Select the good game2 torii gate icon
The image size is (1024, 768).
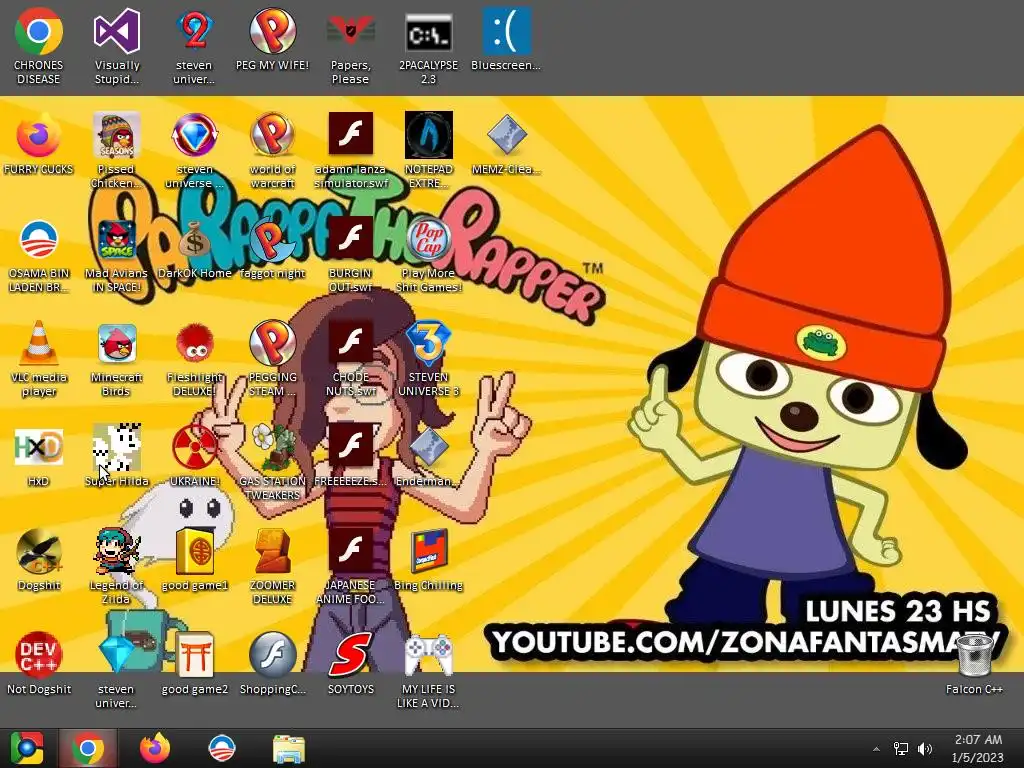click(x=195, y=655)
